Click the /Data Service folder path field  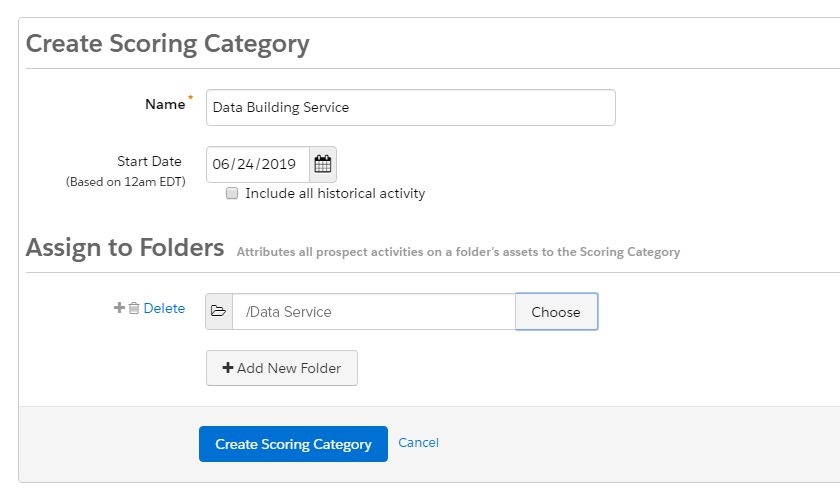[374, 312]
